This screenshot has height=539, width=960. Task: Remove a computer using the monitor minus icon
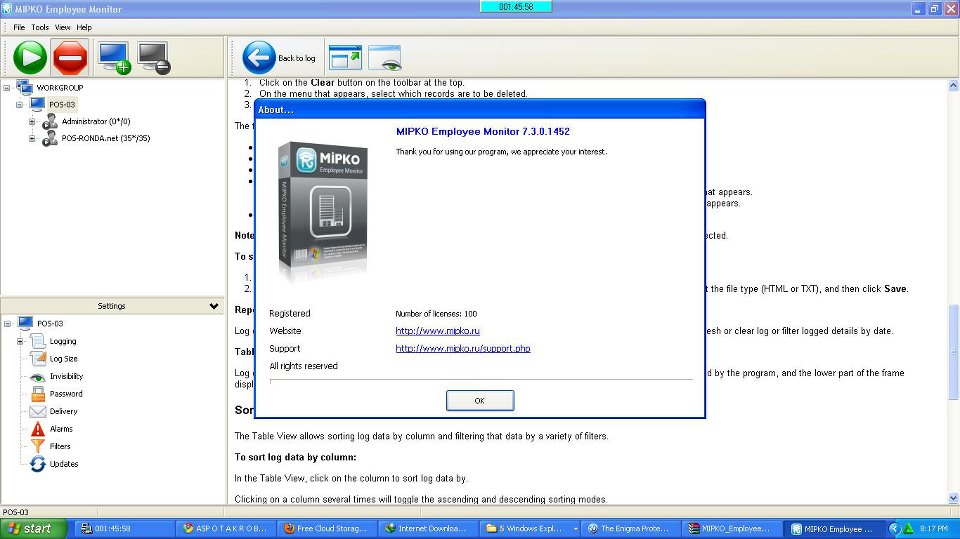[x=154, y=58]
